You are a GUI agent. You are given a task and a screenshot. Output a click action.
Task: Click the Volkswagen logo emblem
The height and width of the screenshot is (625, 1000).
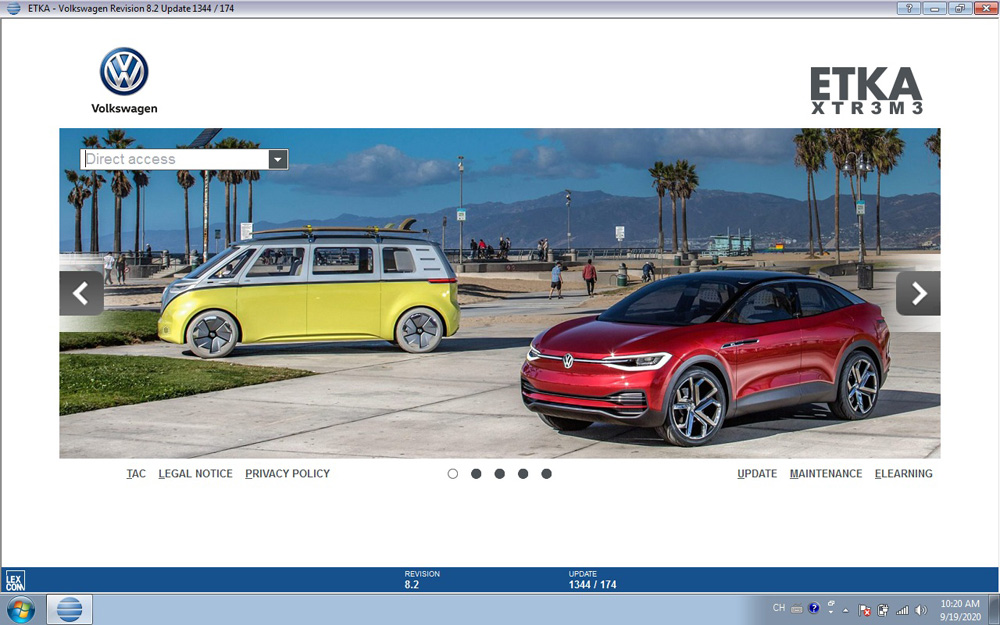click(x=124, y=71)
